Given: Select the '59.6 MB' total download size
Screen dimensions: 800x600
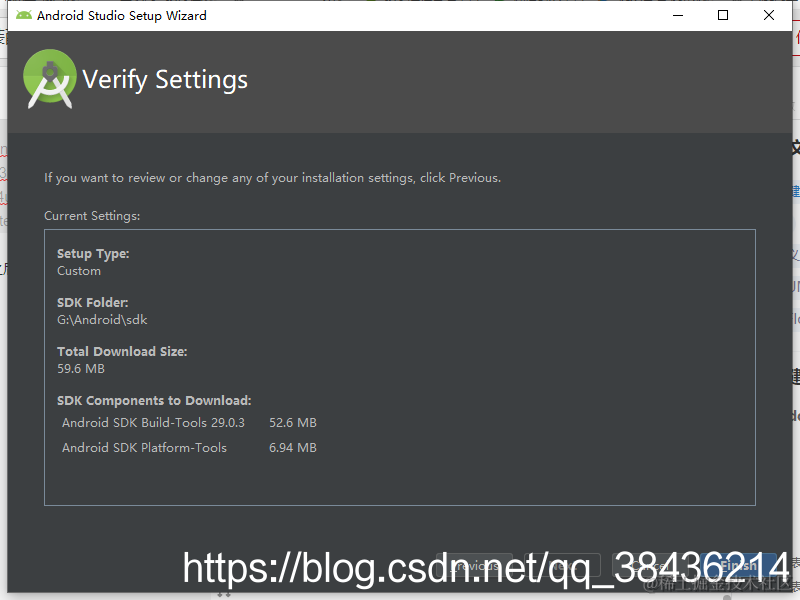Looking at the screenshot, I should click(81, 369).
